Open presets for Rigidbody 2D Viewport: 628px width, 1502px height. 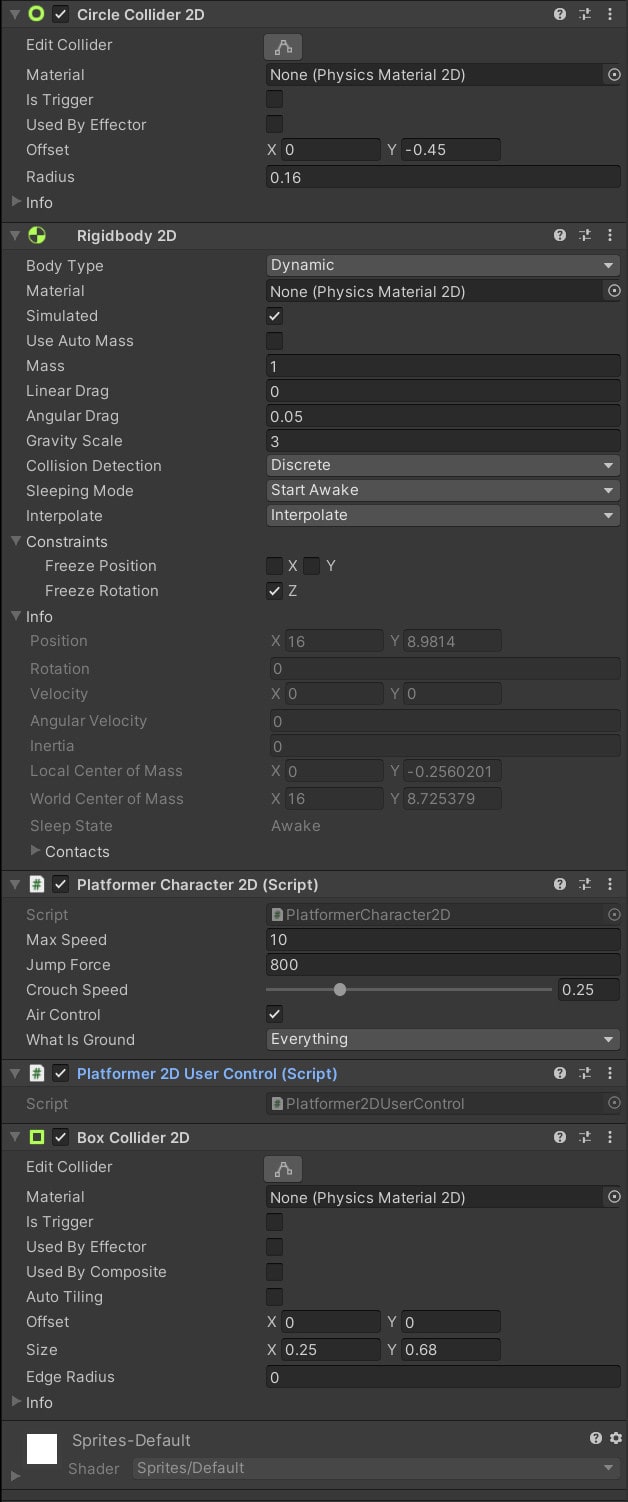585,235
